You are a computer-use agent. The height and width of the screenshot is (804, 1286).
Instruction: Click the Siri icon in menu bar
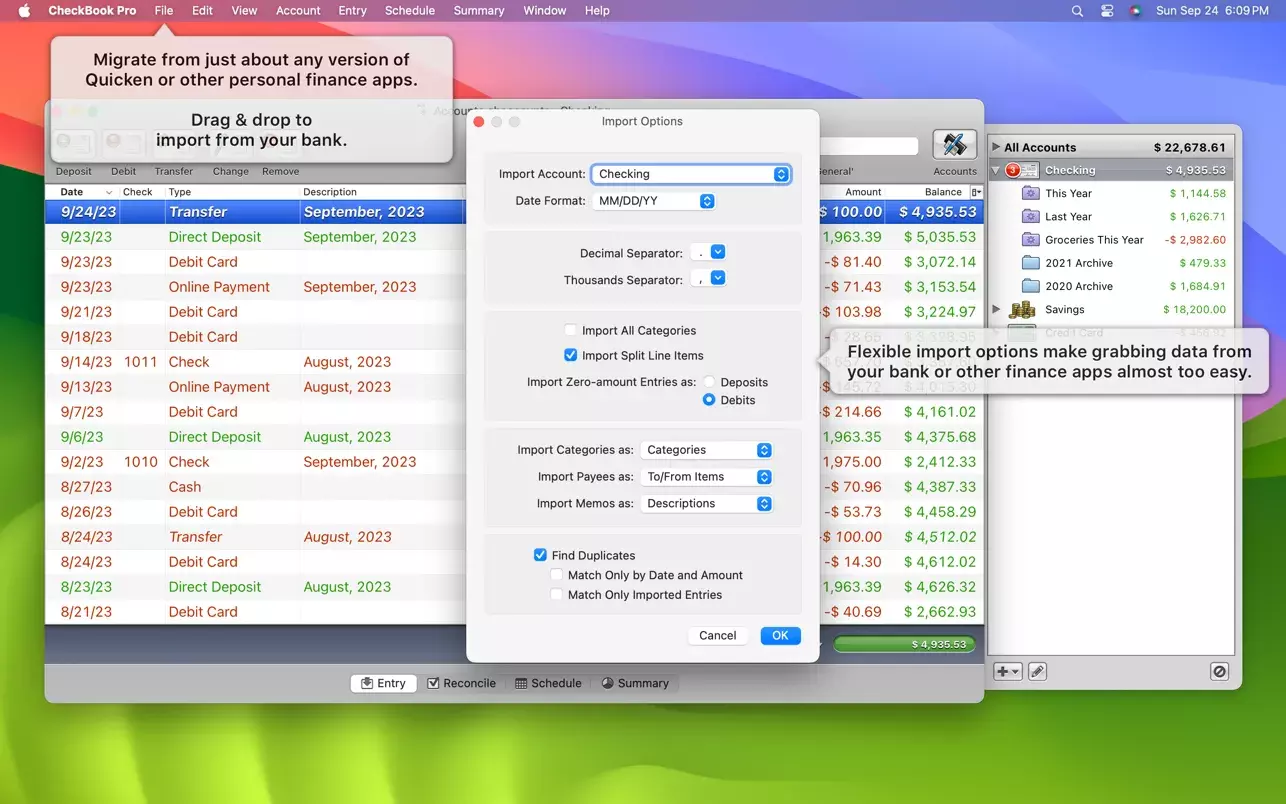click(x=1135, y=11)
